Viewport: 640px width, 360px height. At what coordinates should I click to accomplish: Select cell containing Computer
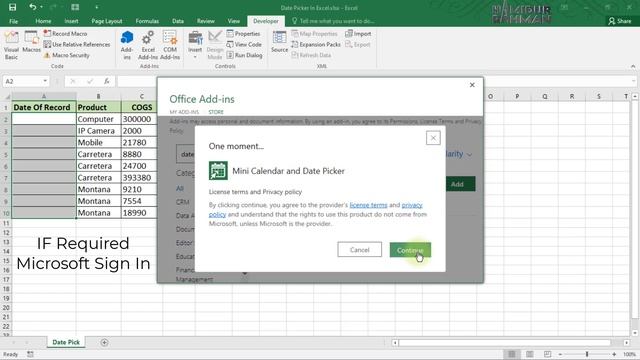tap(99, 119)
